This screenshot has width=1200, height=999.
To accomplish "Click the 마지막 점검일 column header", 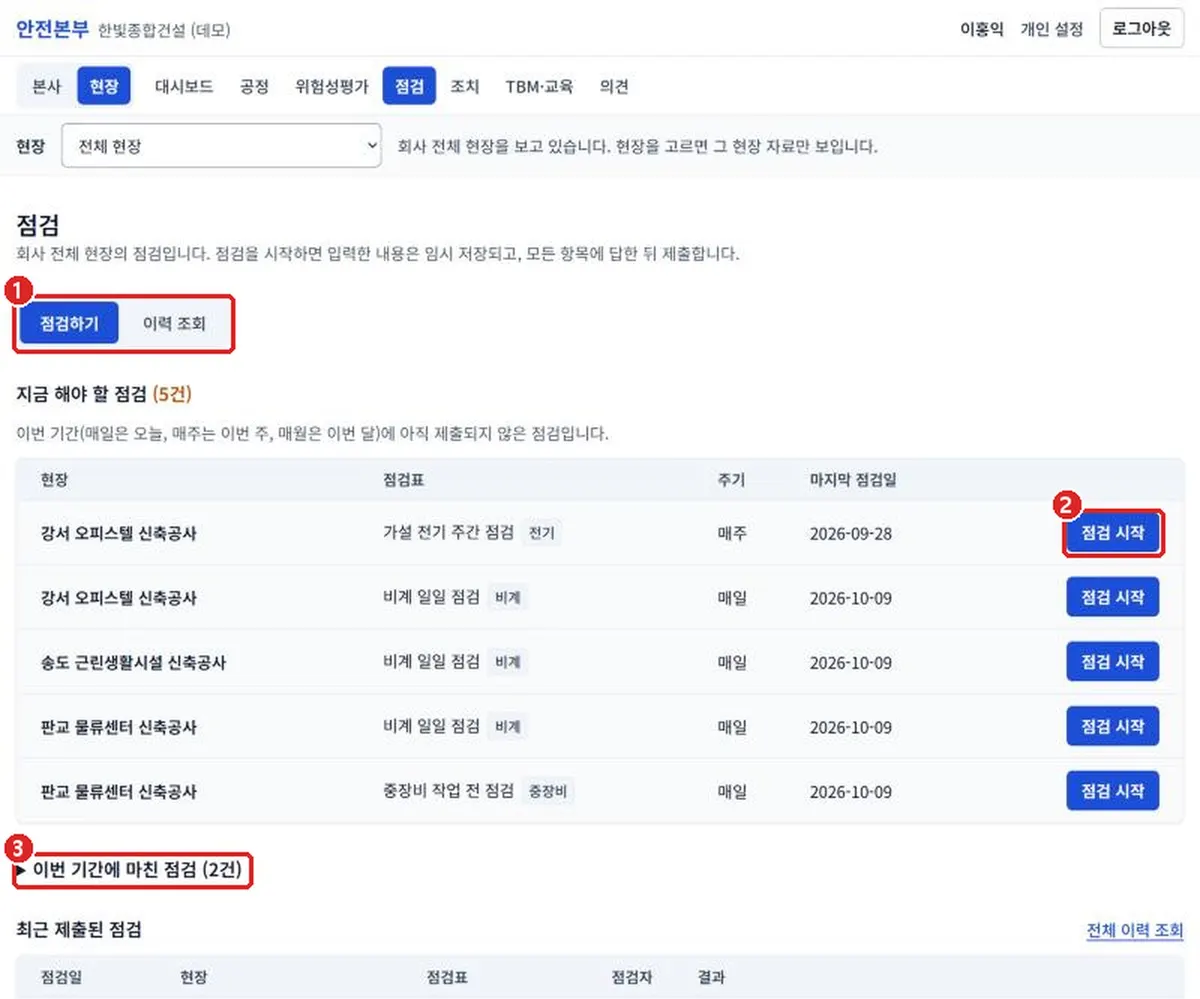I will [853, 480].
